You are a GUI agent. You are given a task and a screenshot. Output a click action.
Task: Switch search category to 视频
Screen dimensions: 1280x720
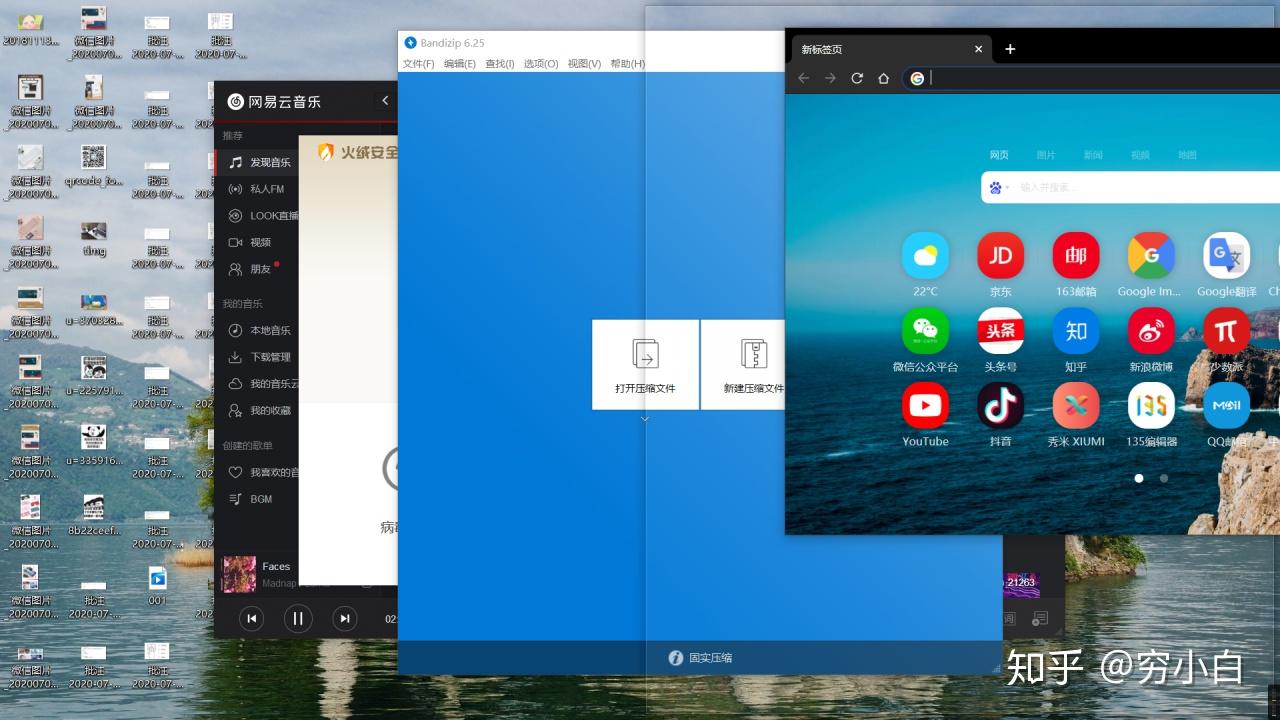tap(1140, 155)
